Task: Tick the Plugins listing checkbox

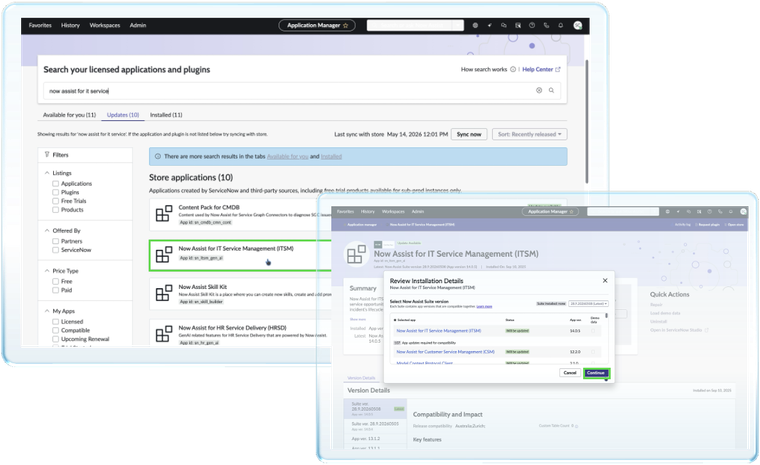Action: (56, 192)
